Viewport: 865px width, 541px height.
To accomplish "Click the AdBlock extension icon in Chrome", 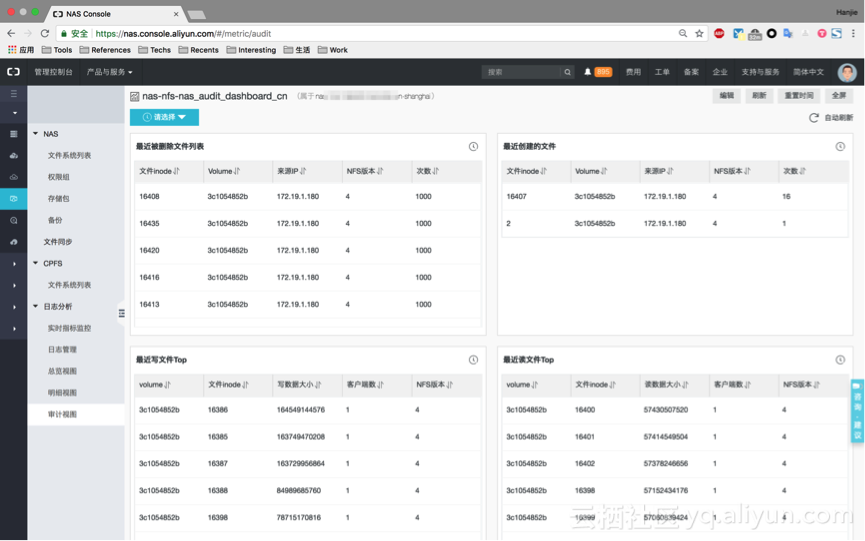I will pyautogui.click(x=719, y=34).
